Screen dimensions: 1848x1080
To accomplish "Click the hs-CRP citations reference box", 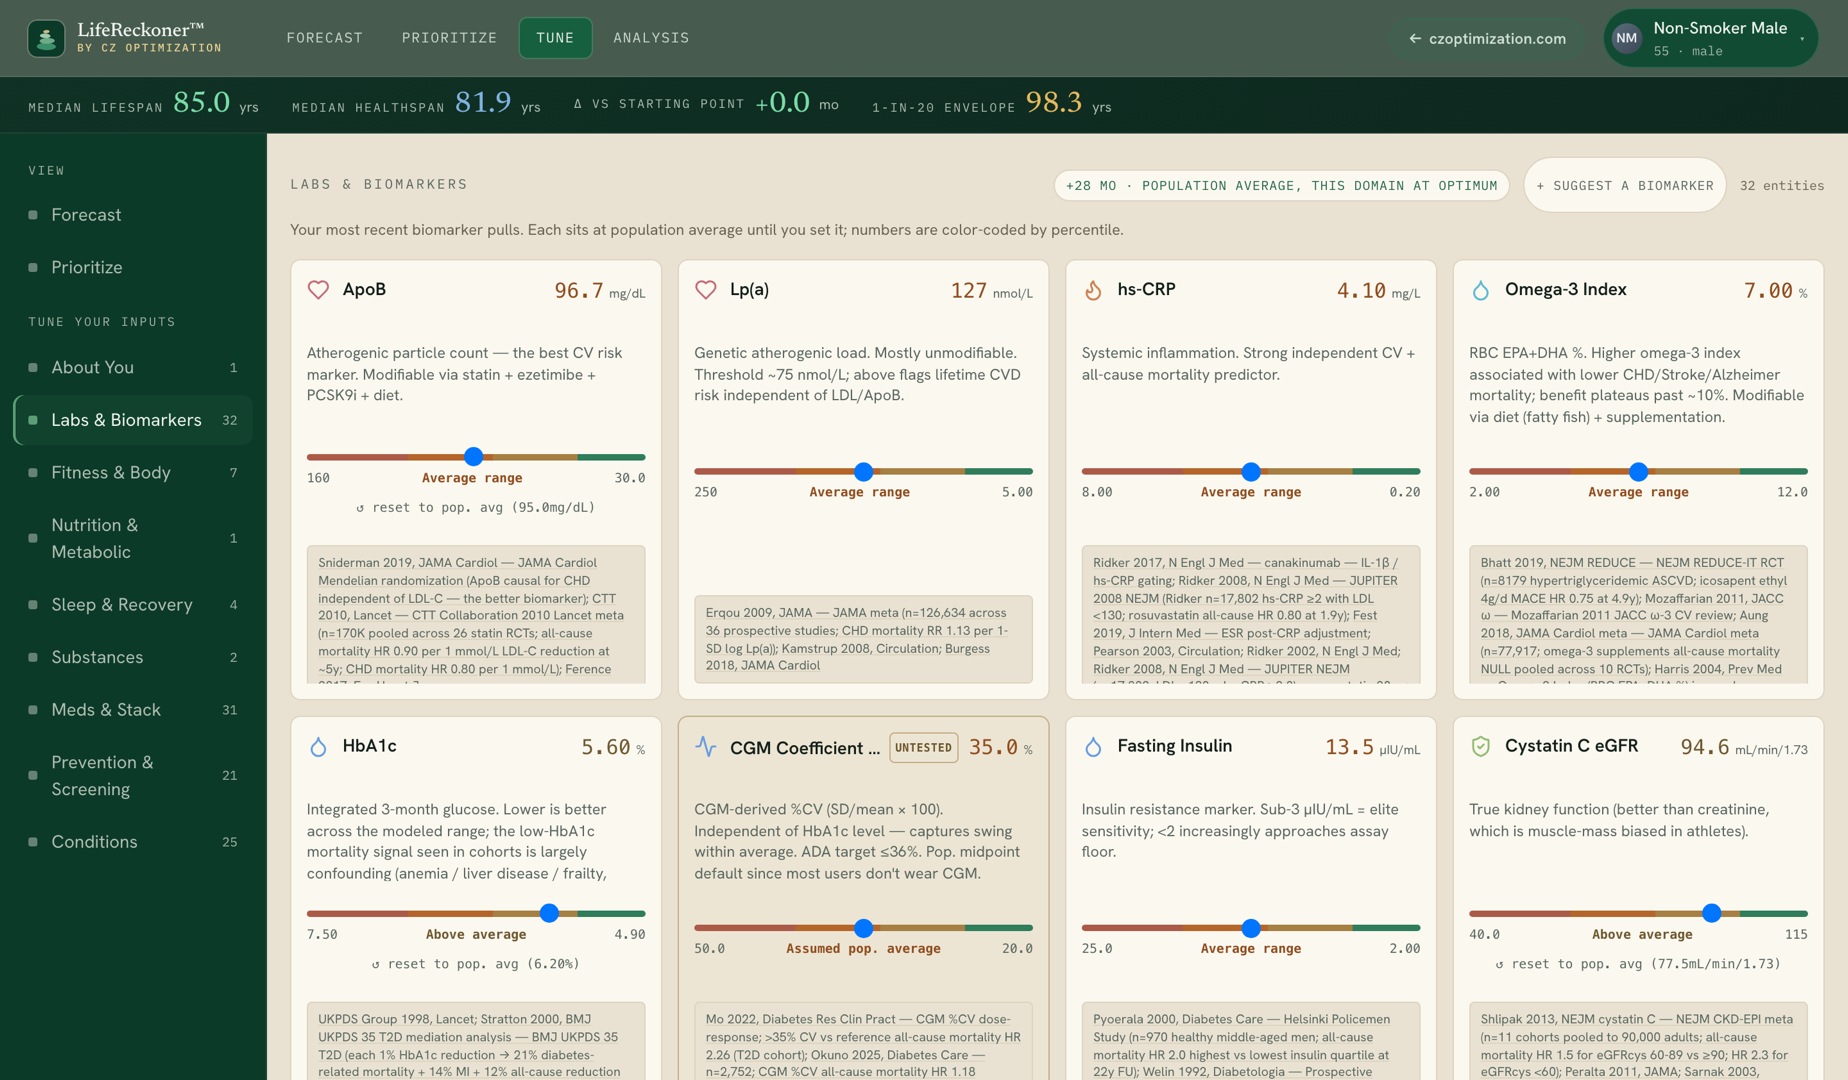I will pos(1251,615).
